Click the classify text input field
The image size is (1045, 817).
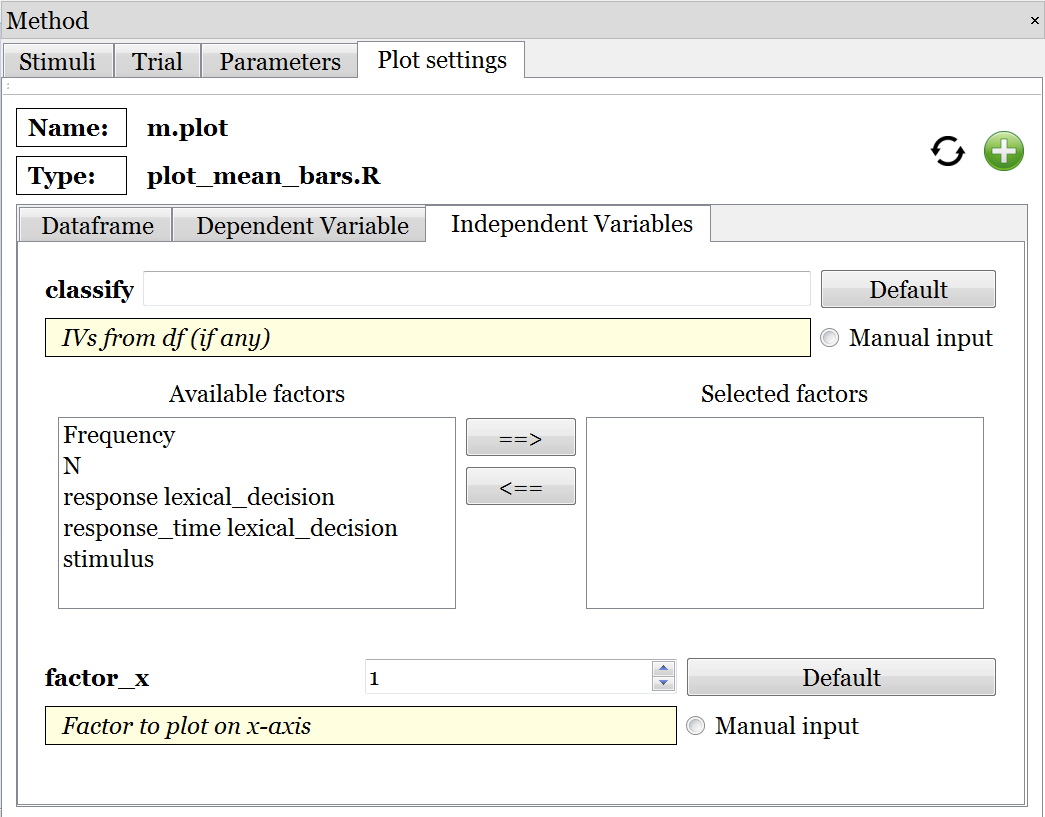[476, 290]
